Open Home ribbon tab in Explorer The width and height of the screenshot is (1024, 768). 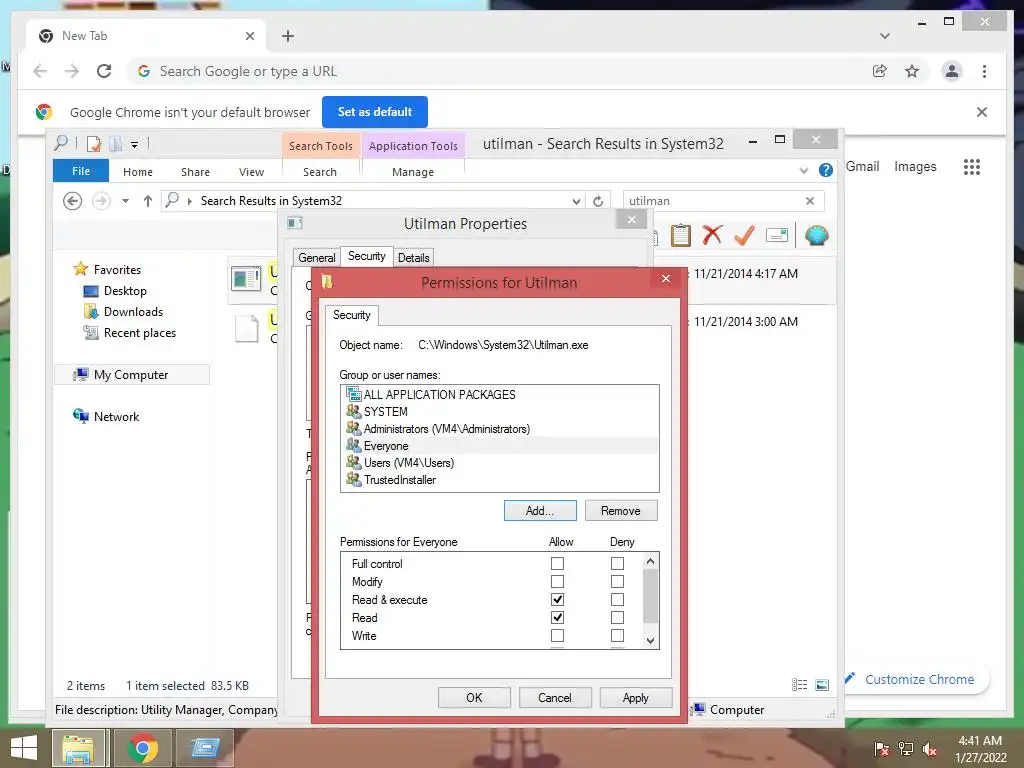pos(138,172)
